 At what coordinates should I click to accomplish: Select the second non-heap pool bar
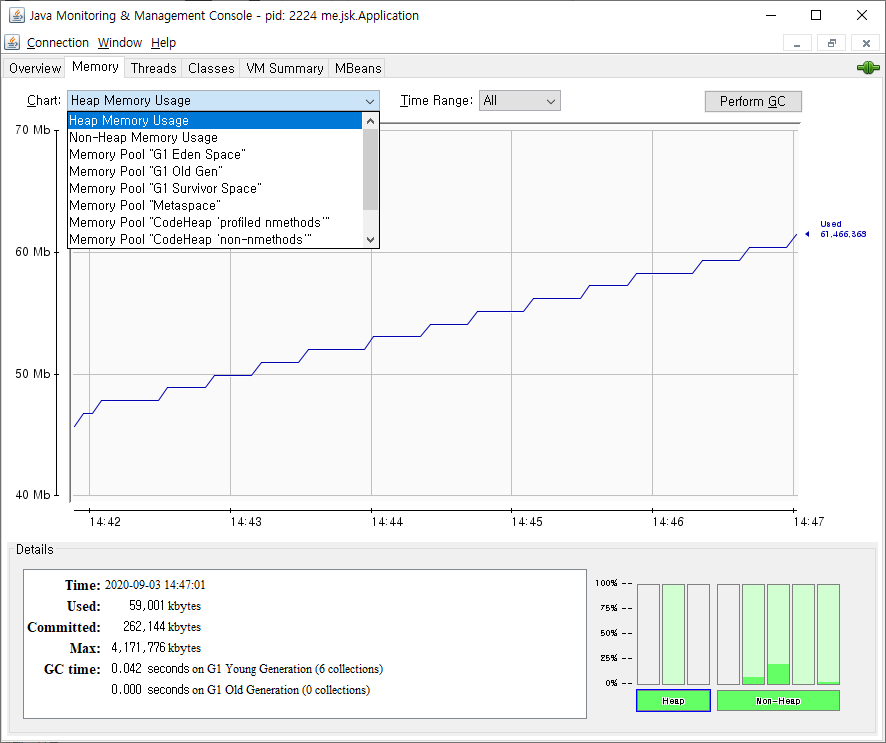(x=753, y=634)
